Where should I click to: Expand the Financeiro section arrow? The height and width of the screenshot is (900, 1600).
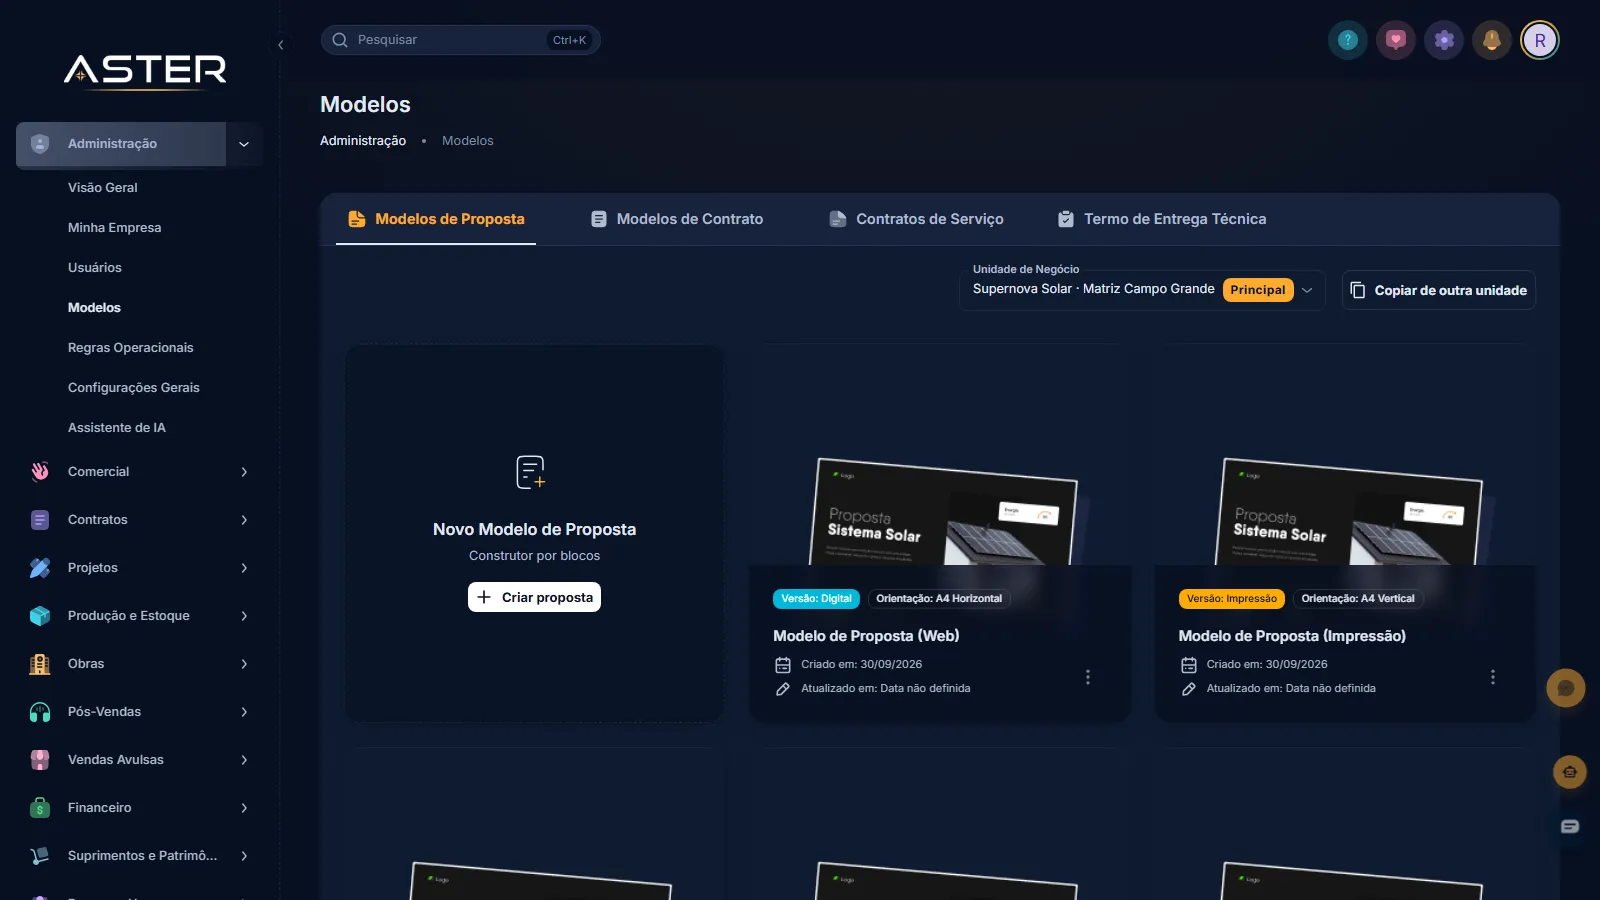coord(244,808)
